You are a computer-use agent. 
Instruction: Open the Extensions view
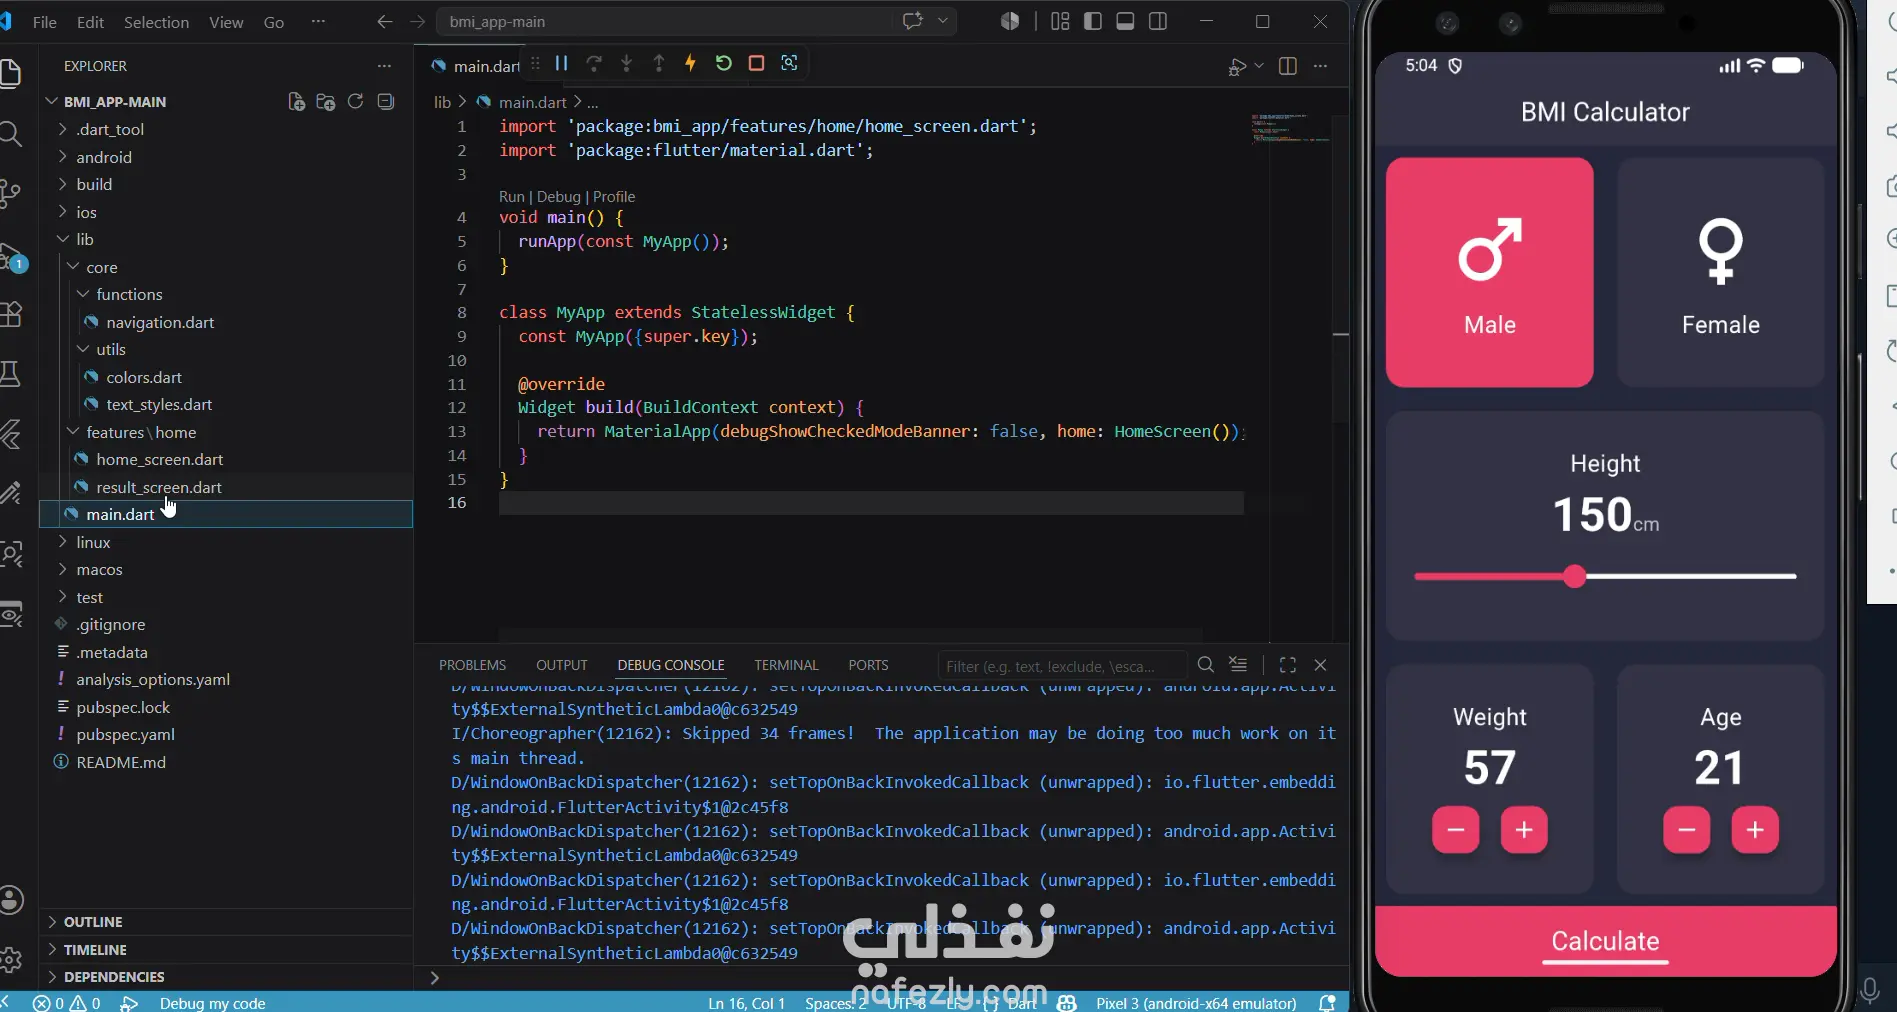tap(11, 314)
